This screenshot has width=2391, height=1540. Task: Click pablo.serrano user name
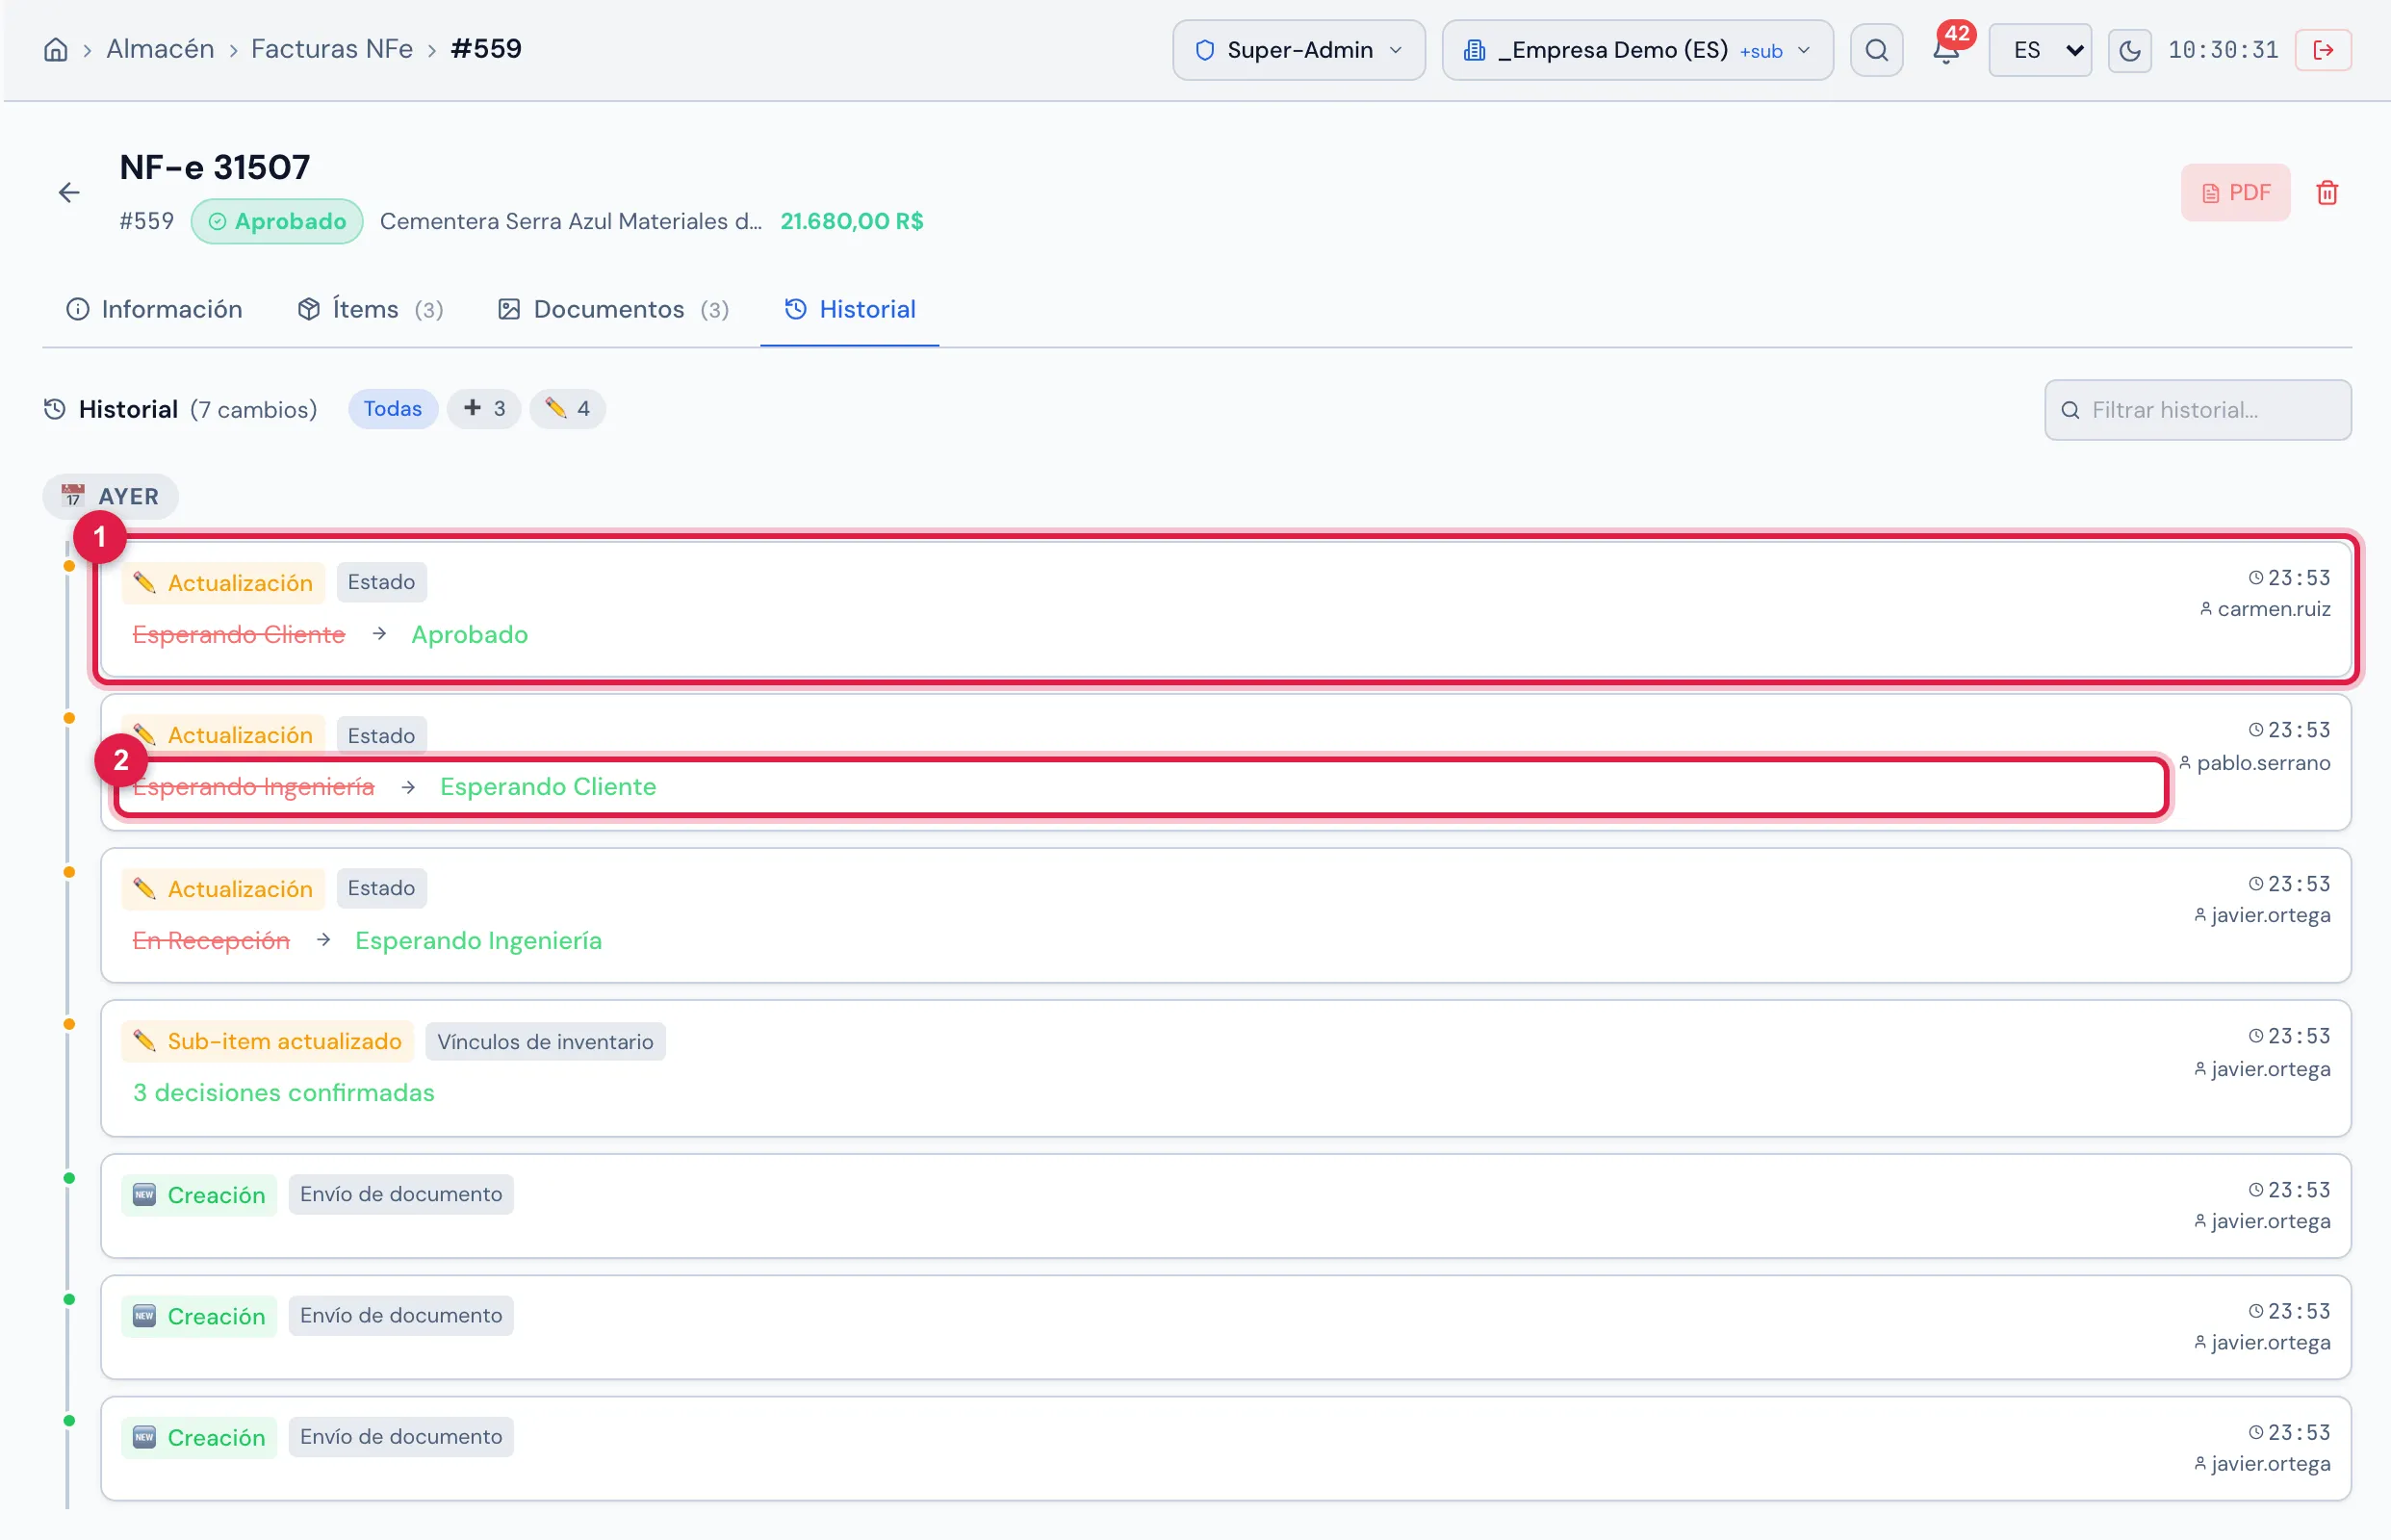coord(2263,762)
